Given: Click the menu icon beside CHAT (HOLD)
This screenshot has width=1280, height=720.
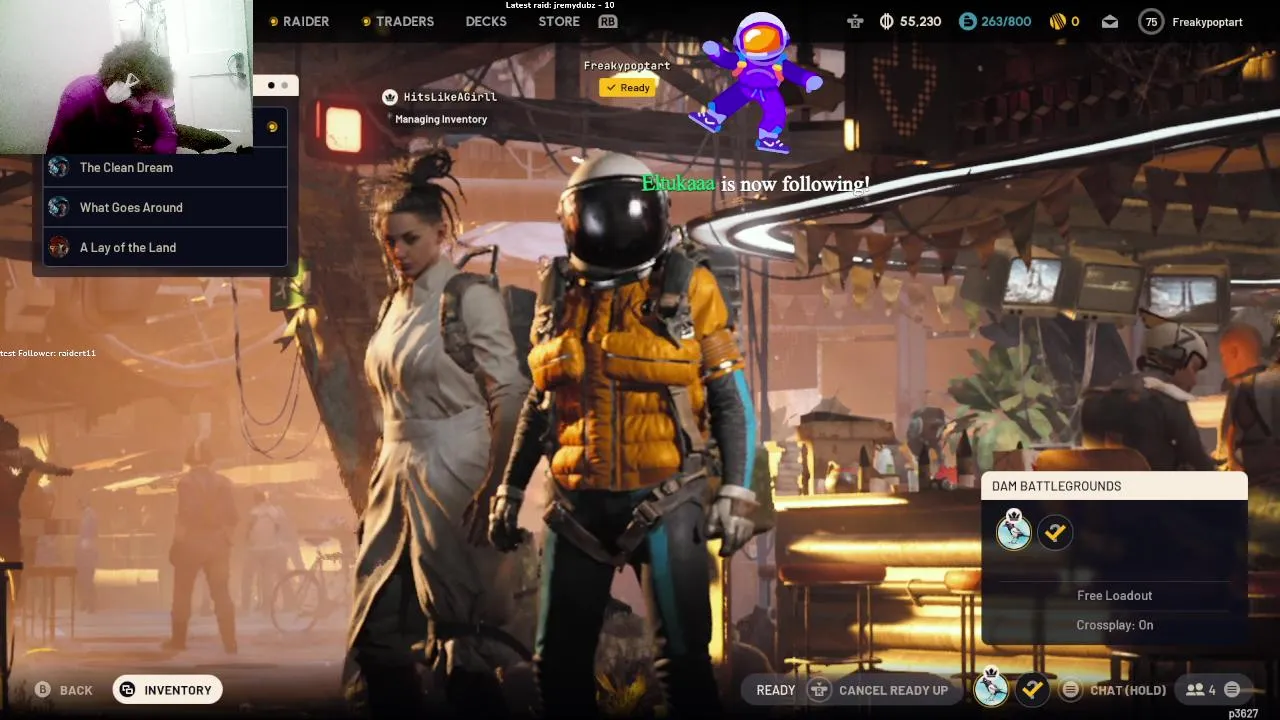Looking at the screenshot, I should [1071, 690].
